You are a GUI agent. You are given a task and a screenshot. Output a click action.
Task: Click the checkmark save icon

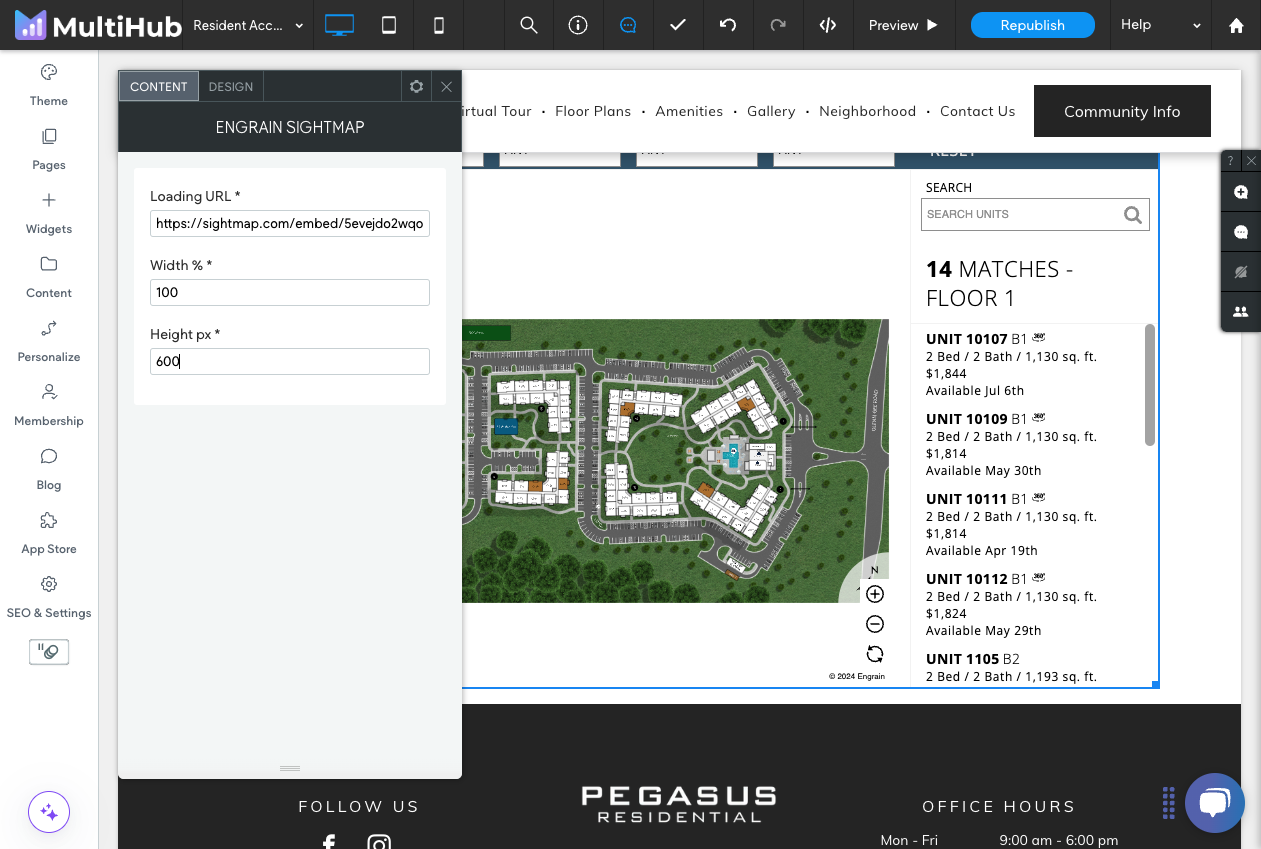(678, 25)
